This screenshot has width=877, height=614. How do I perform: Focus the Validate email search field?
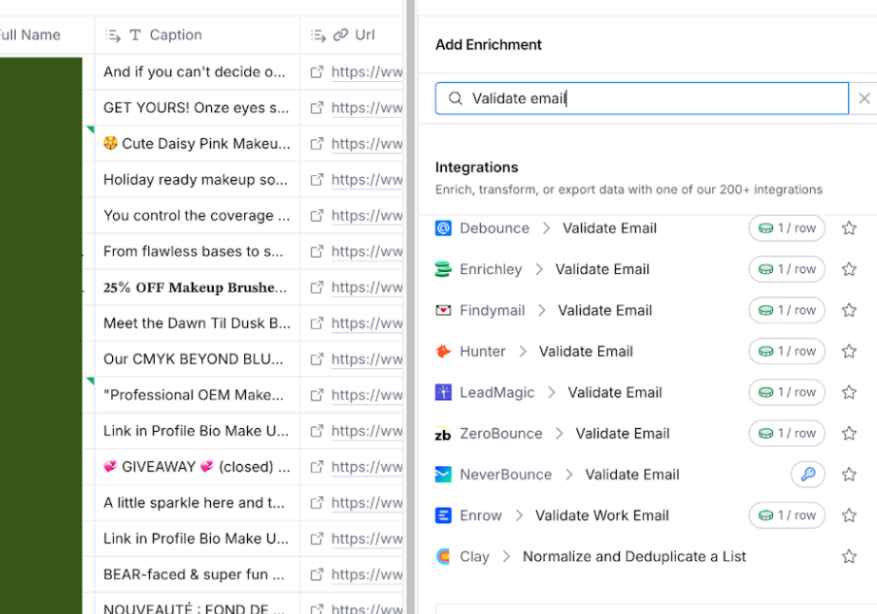pyautogui.click(x=642, y=98)
